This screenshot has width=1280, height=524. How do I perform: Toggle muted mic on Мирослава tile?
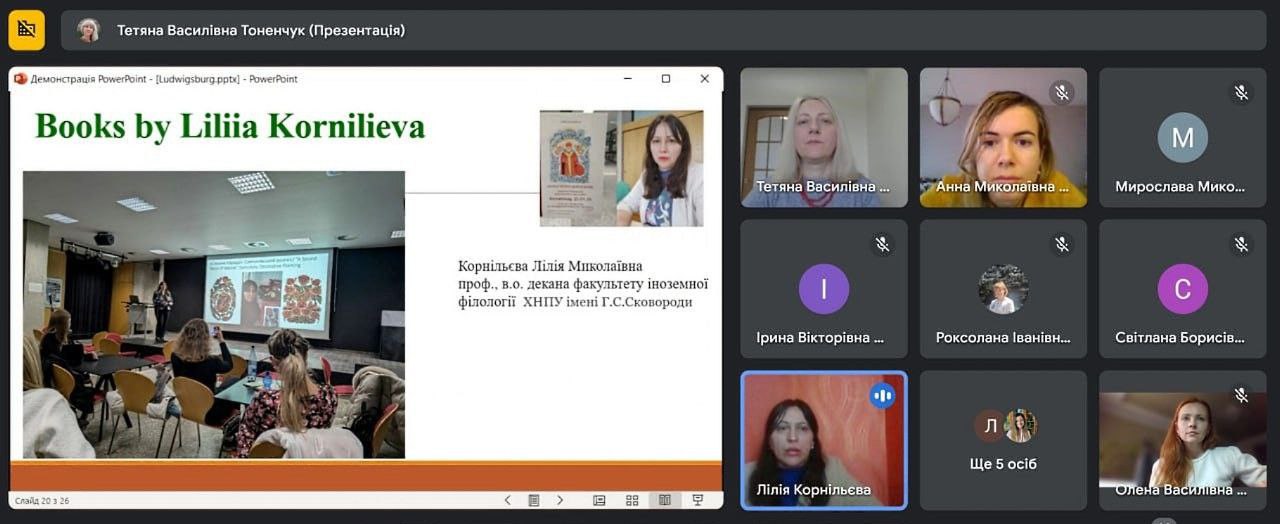(x=1241, y=93)
